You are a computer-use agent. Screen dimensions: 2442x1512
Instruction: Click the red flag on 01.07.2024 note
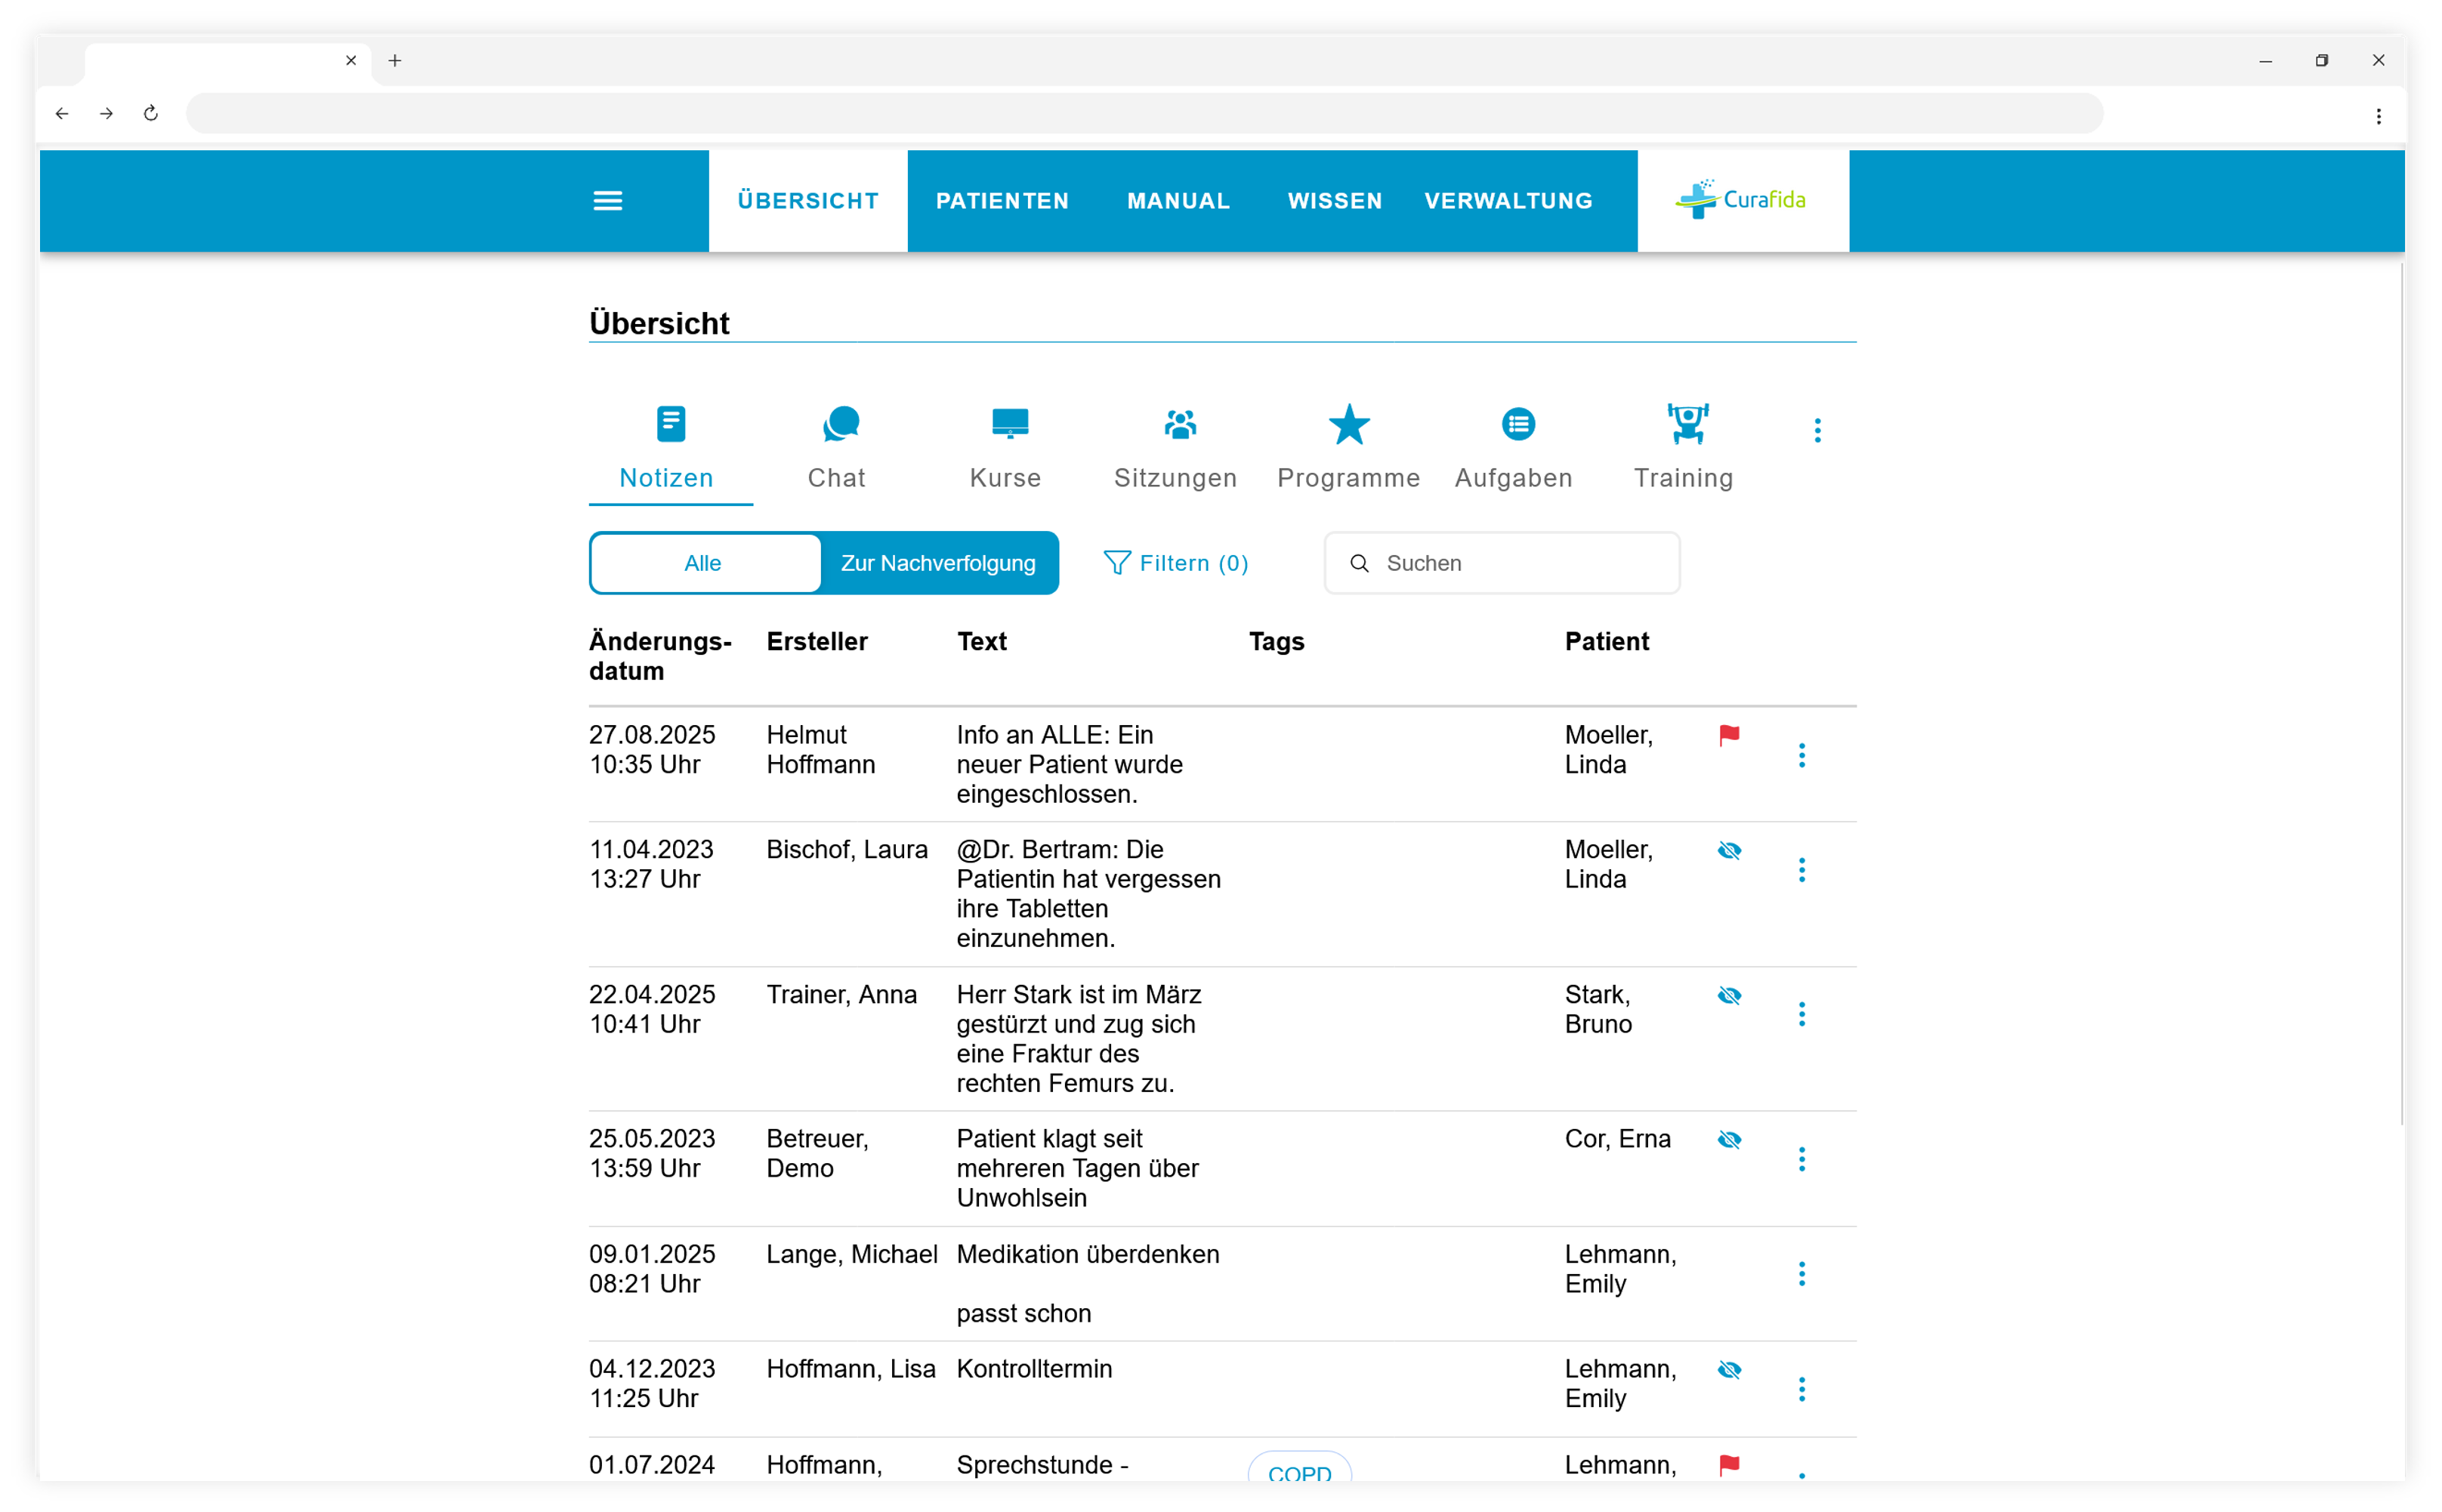1729,1466
